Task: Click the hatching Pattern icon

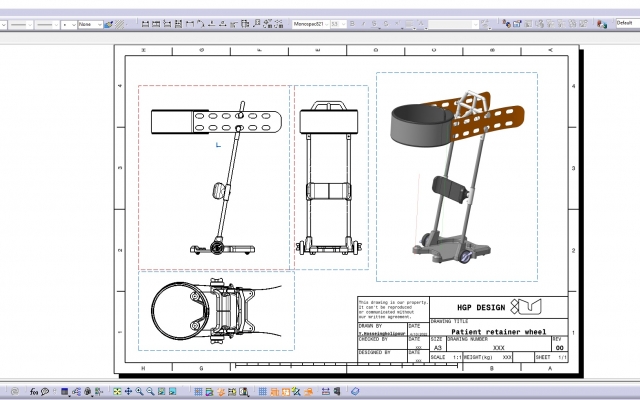Action: pyautogui.click(x=120, y=24)
